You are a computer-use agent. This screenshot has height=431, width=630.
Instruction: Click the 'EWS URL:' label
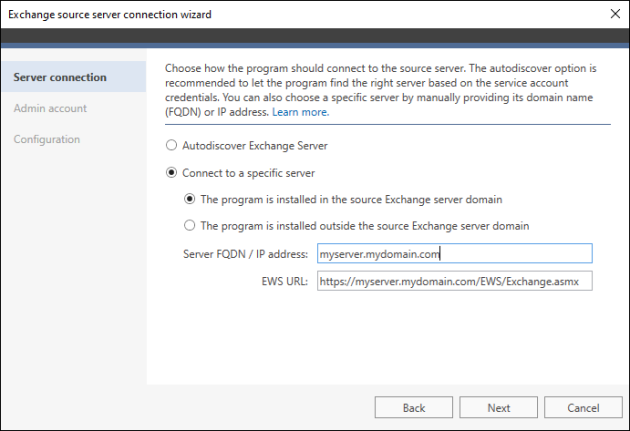[x=284, y=281]
